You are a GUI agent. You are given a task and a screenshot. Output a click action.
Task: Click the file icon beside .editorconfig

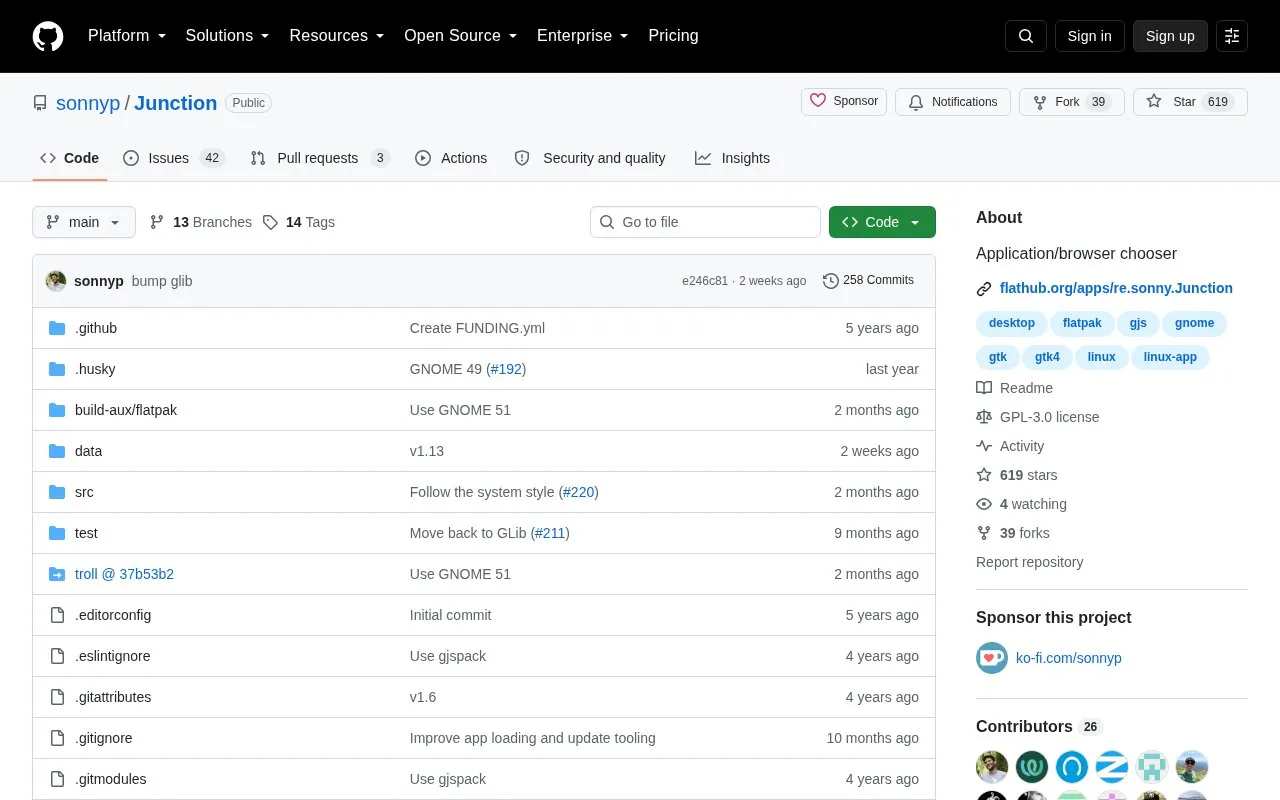(x=57, y=615)
